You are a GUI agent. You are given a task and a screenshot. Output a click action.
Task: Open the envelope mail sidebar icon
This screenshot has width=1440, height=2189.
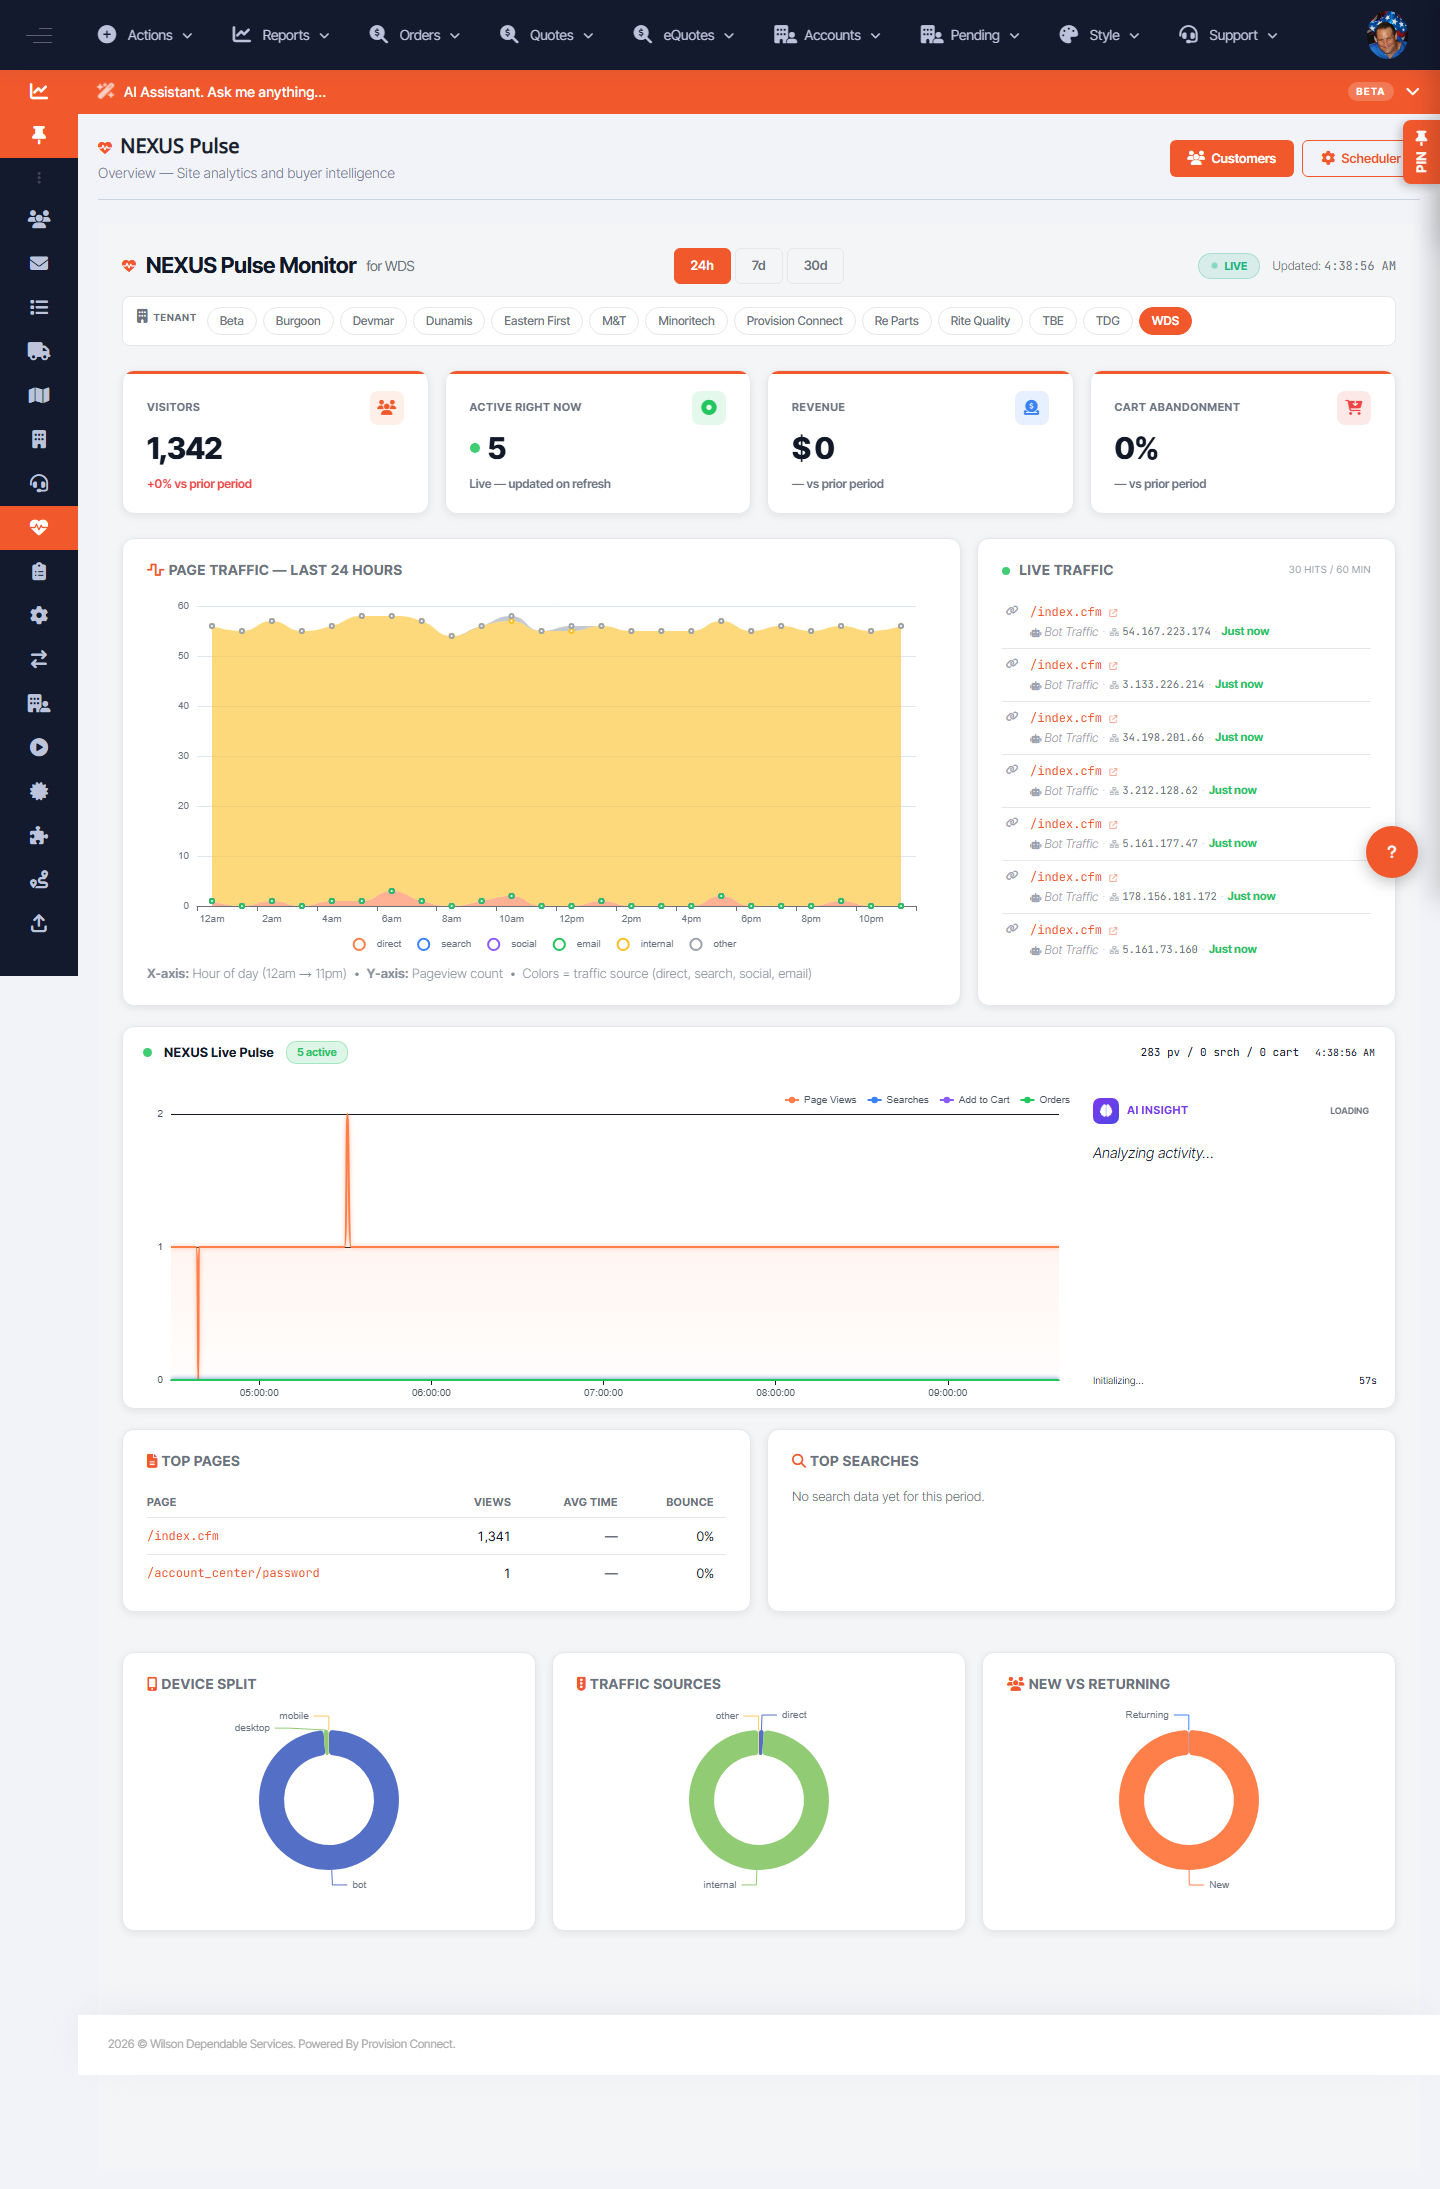click(x=39, y=263)
